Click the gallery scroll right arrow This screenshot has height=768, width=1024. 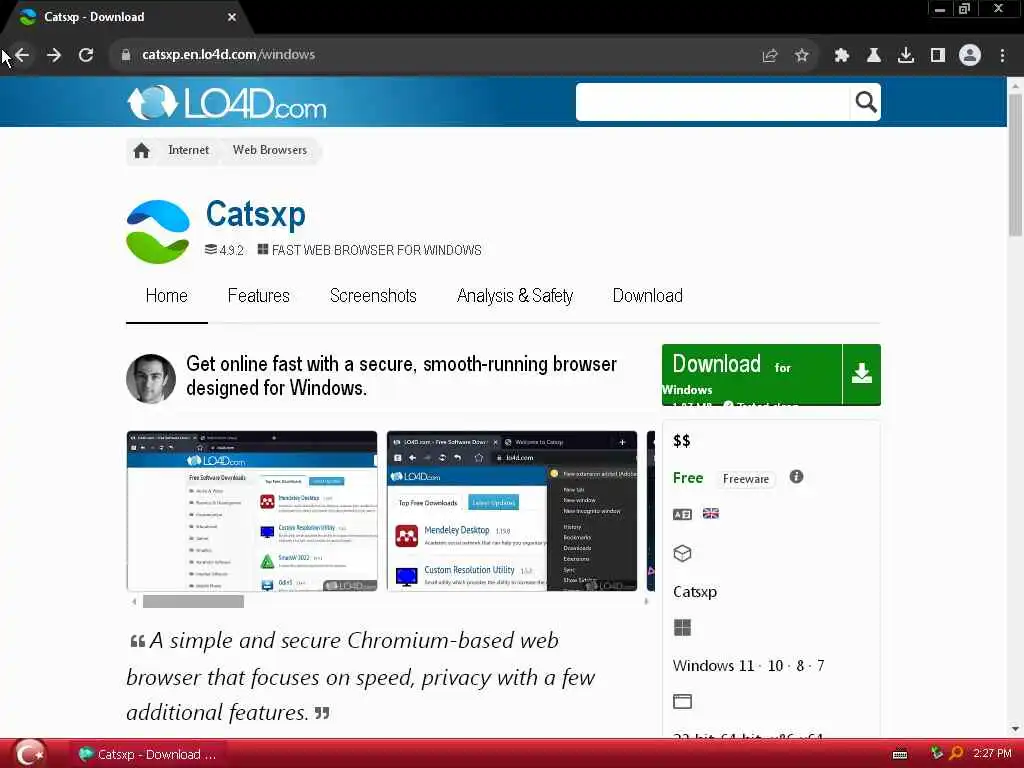(646, 601)
